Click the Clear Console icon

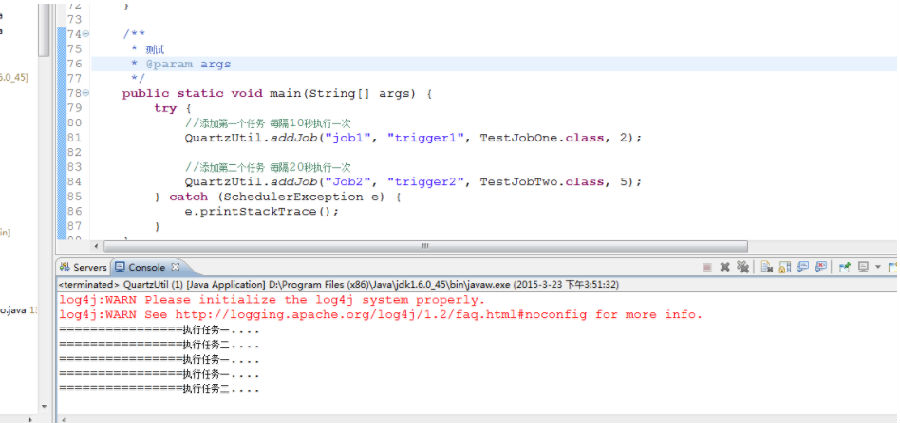(x=767, y=267)
